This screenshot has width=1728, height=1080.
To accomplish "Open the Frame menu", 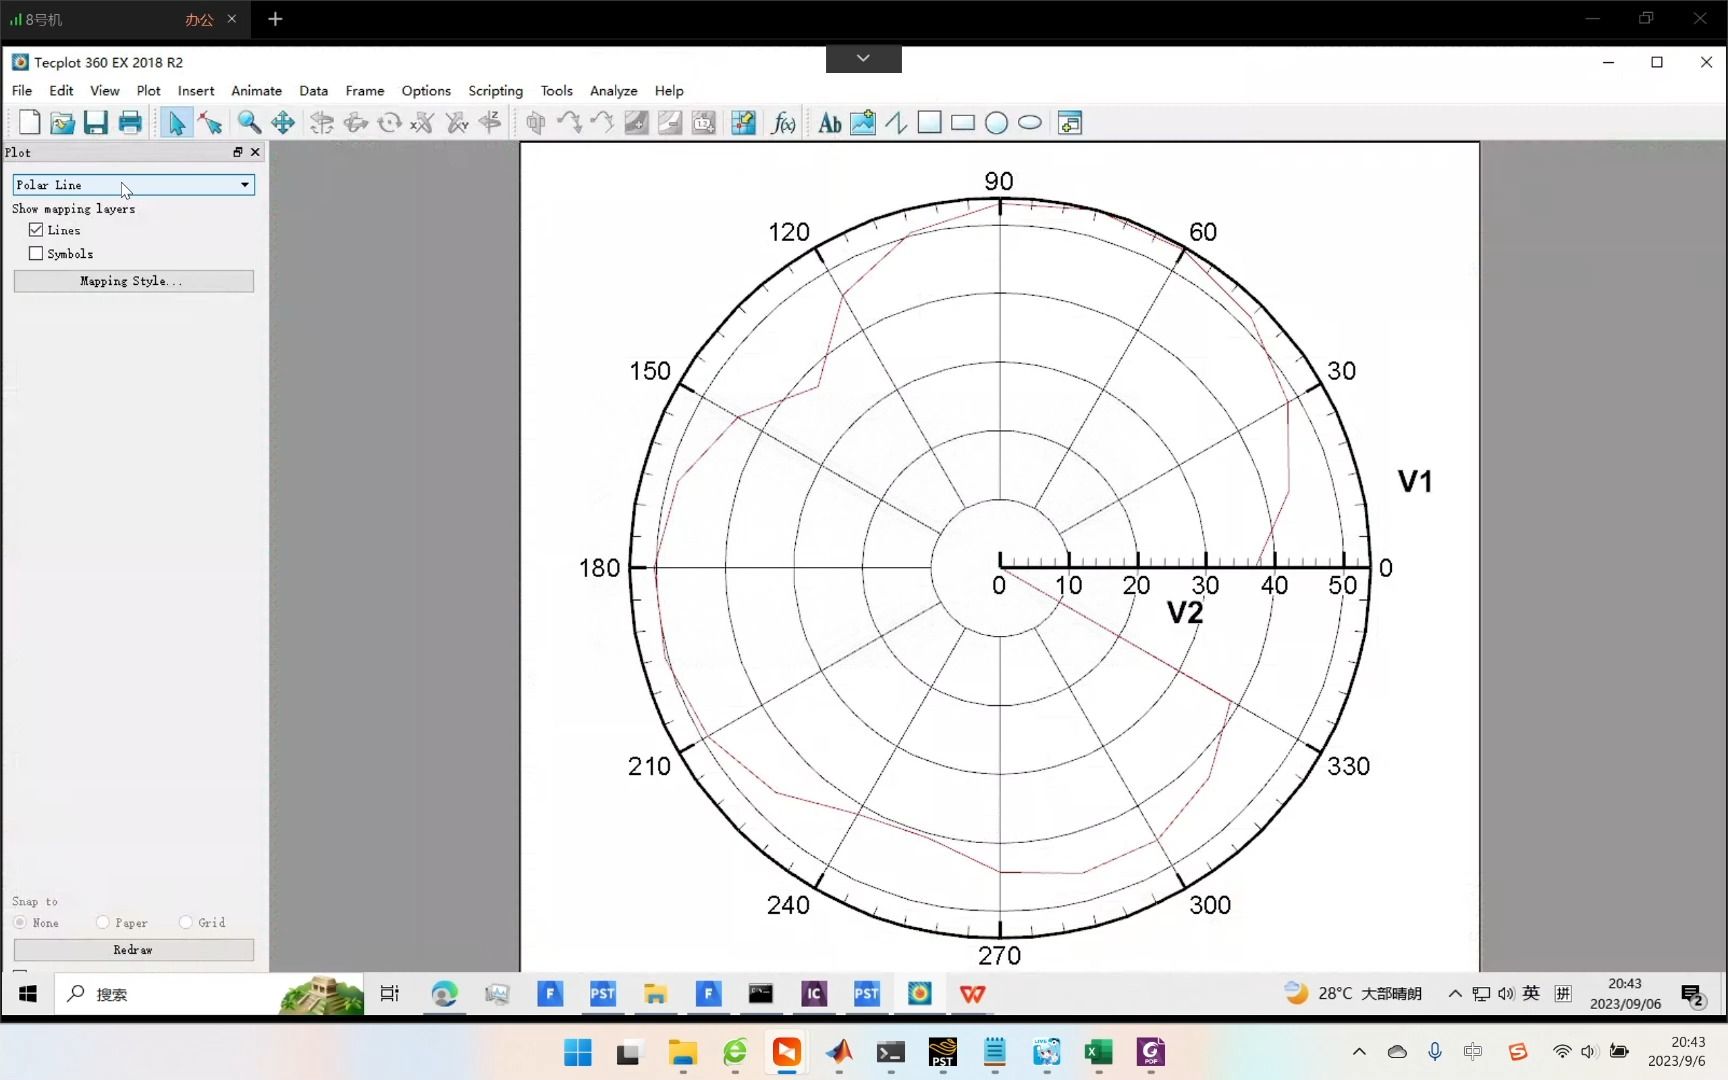I will click(365, 90).
